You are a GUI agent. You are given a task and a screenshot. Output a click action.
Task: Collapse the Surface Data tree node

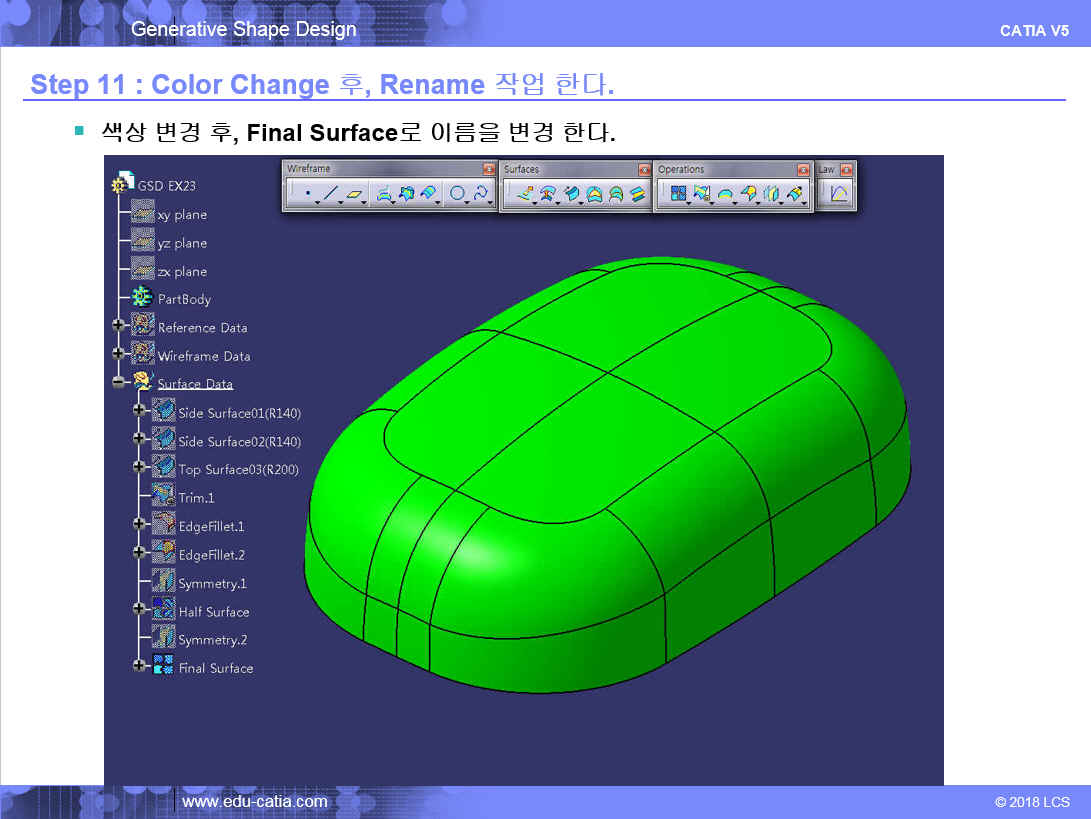coord(119,381)
